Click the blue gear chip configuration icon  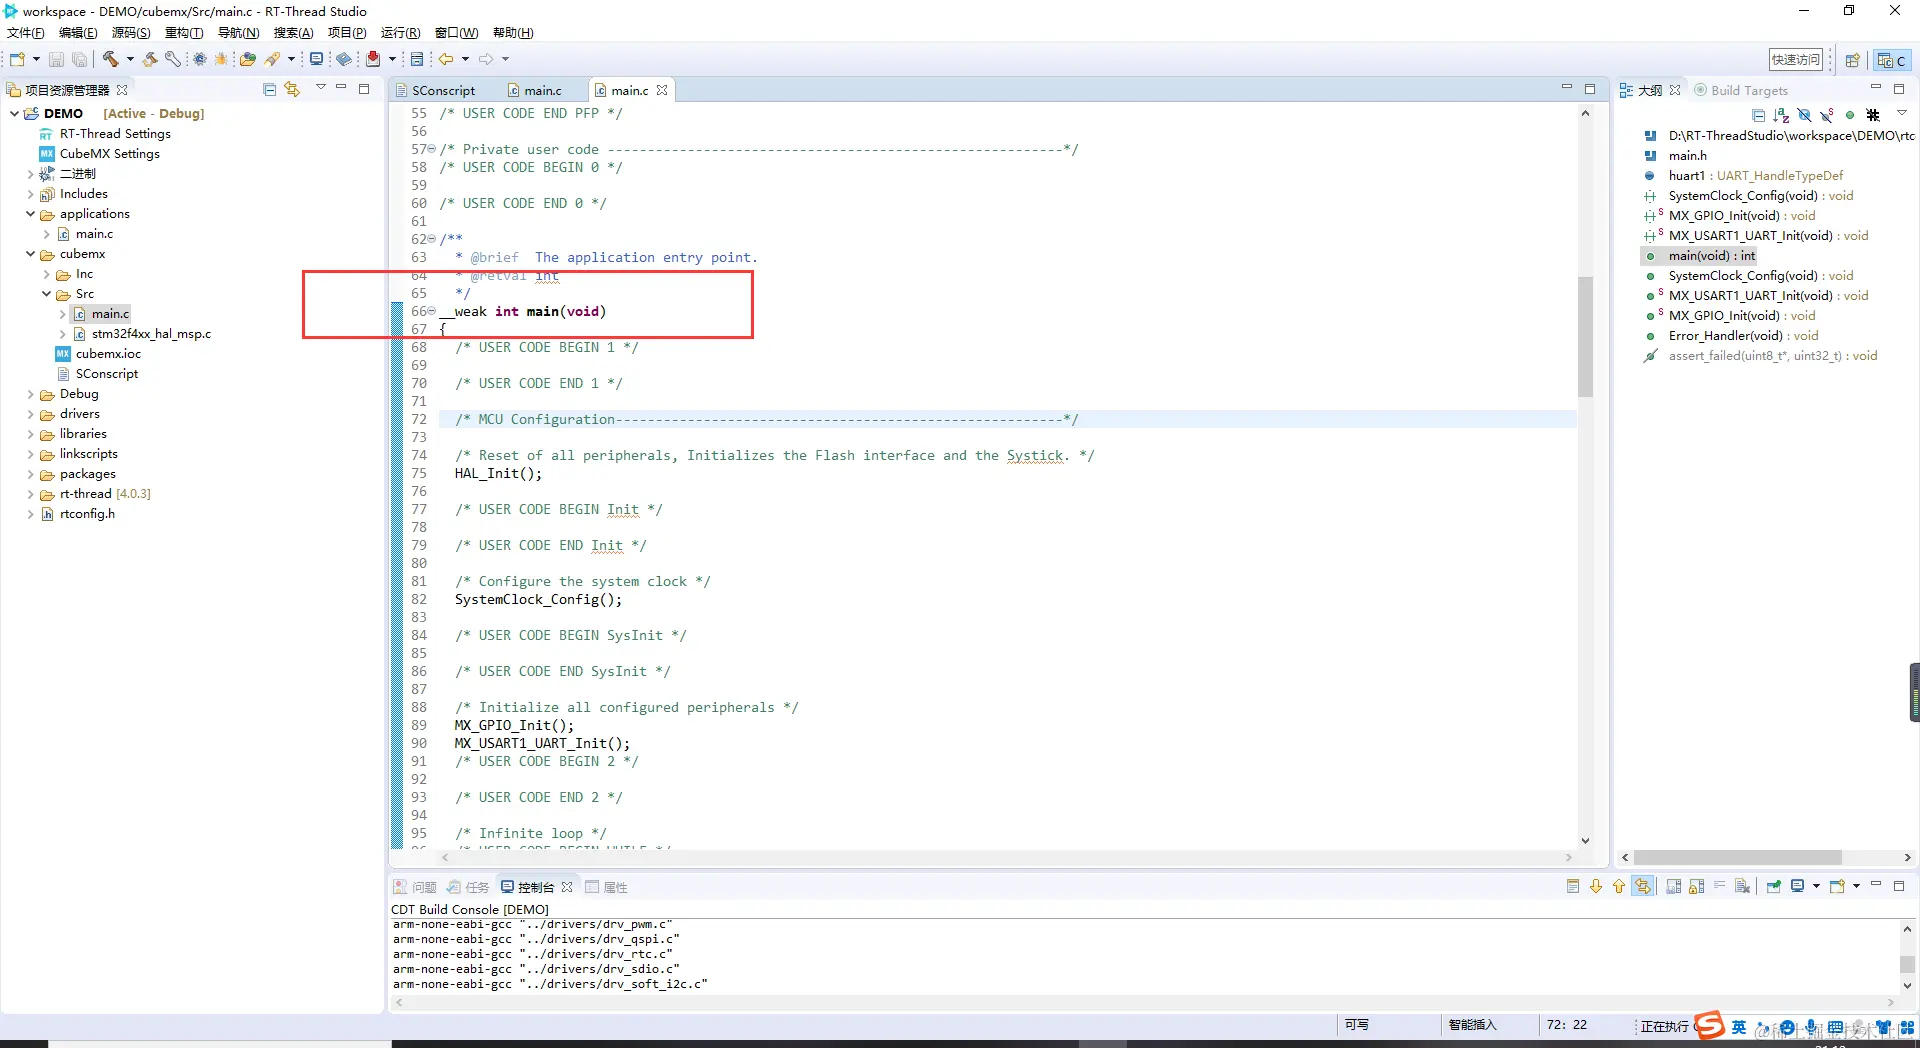point(200,60)
